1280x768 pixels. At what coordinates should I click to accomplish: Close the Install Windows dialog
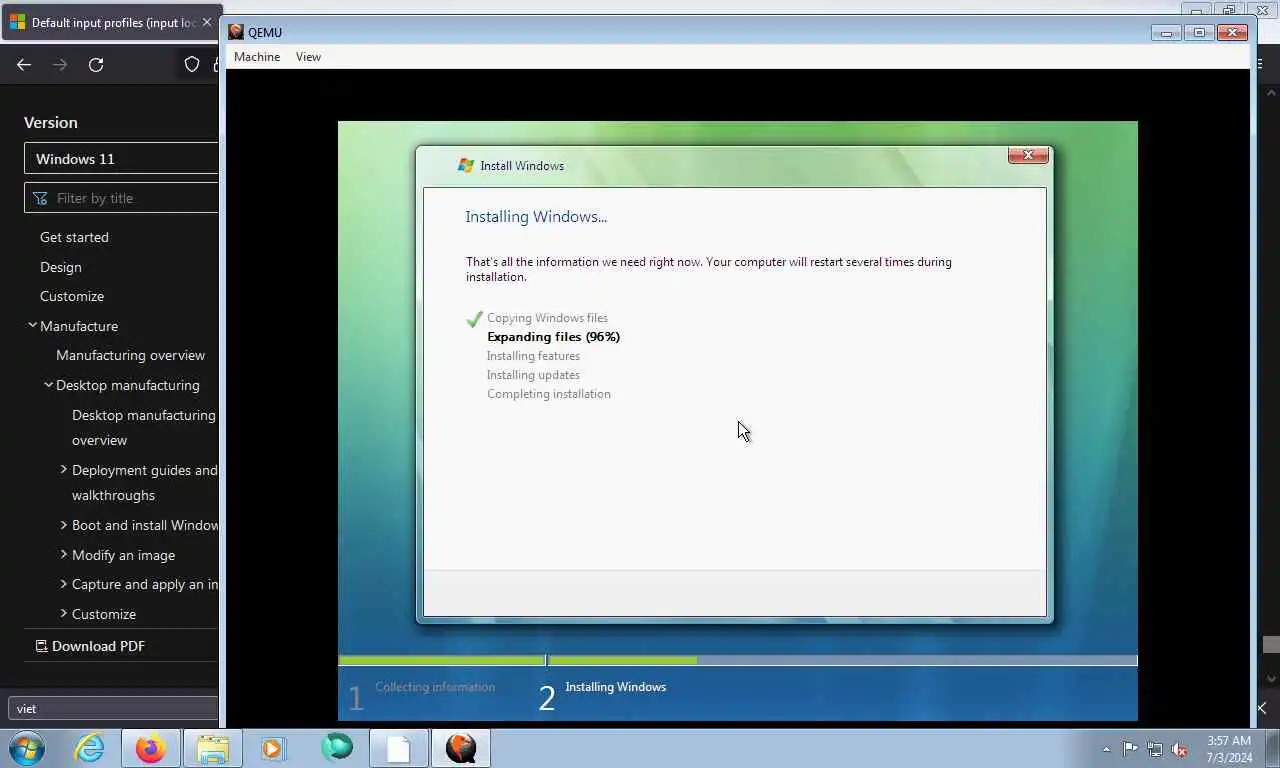click(x=1028, y=155)
